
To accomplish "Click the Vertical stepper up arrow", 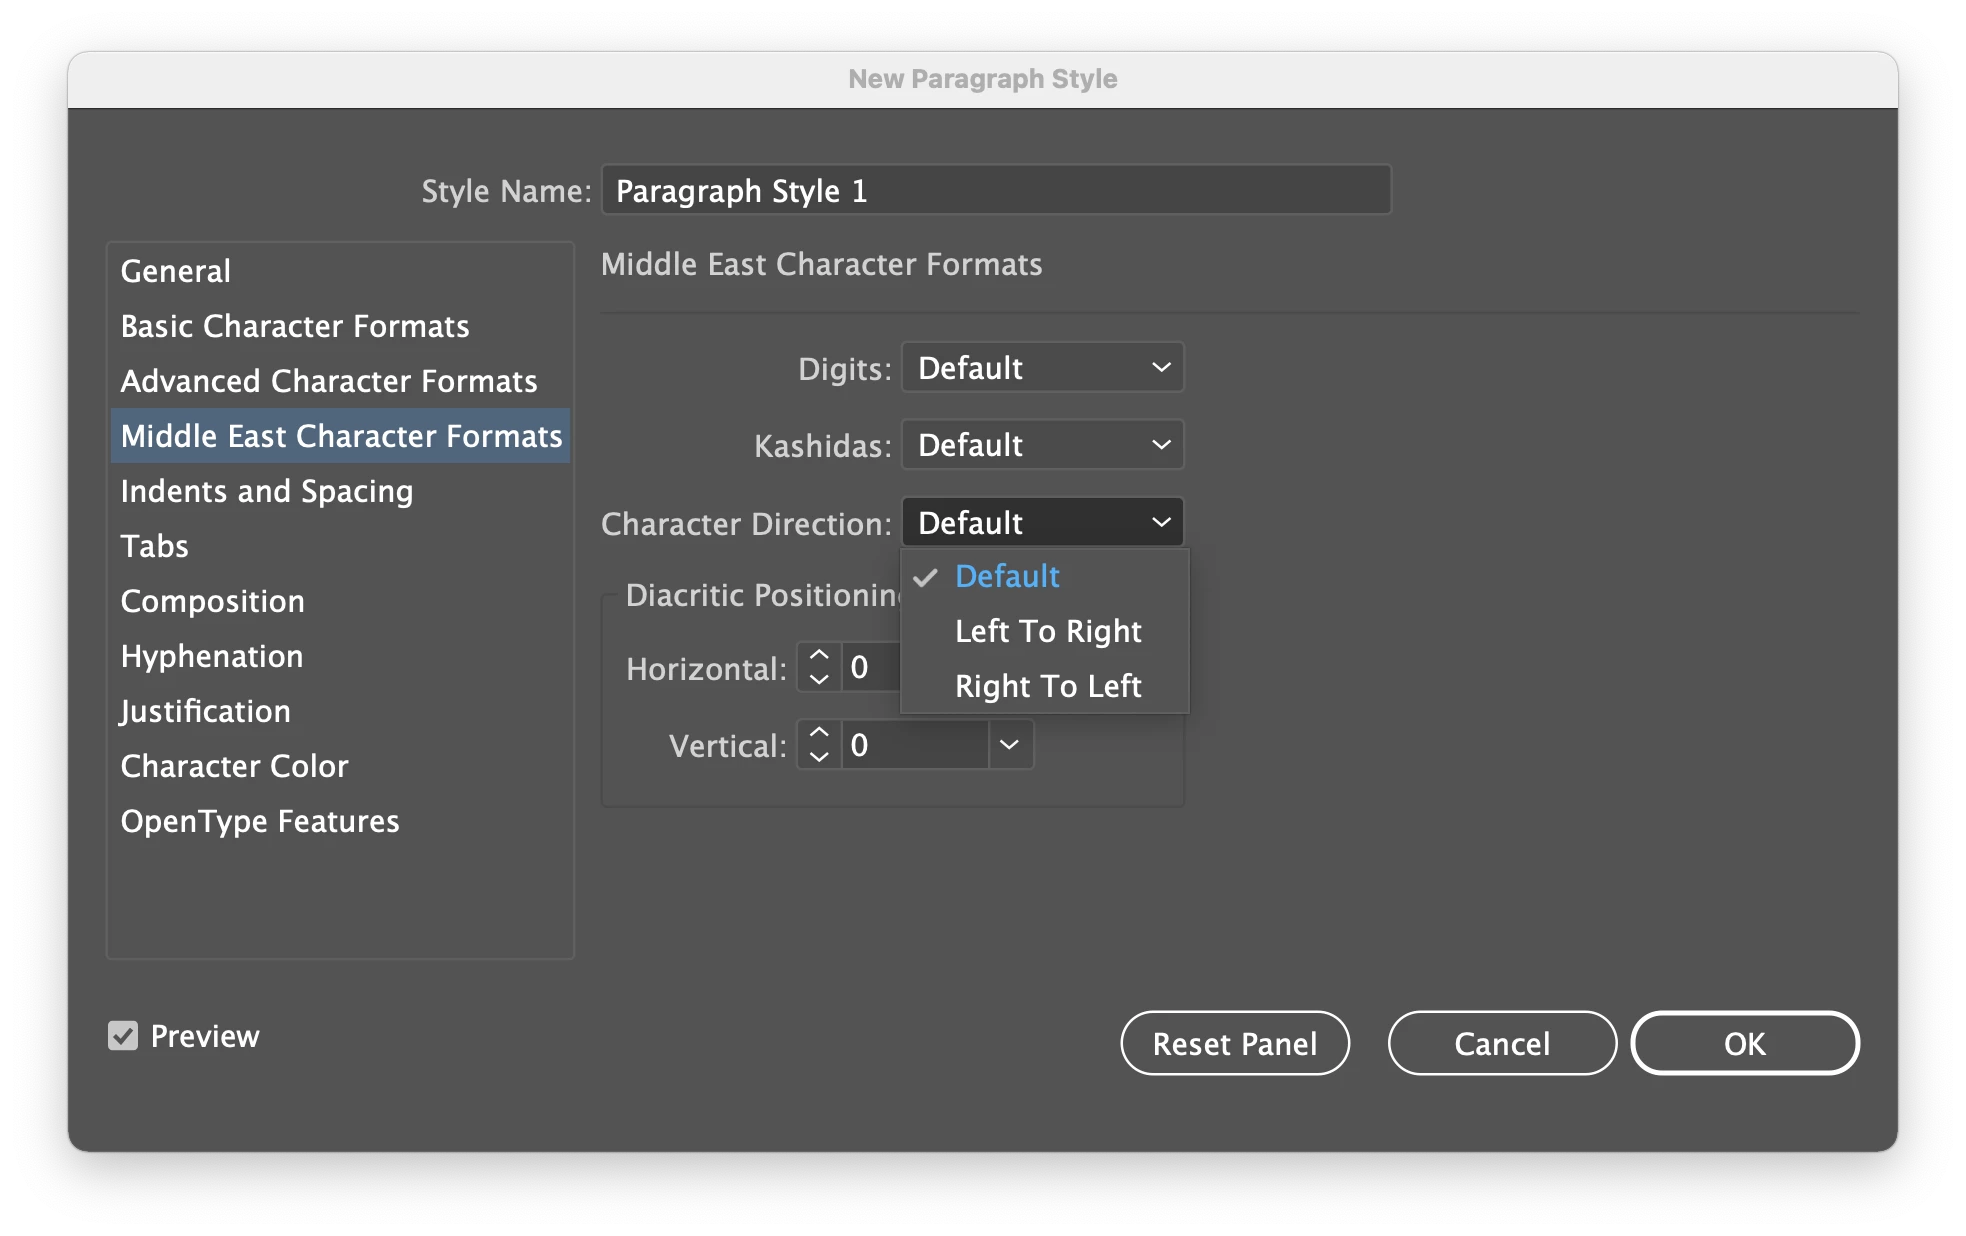I will click(819, 733).
